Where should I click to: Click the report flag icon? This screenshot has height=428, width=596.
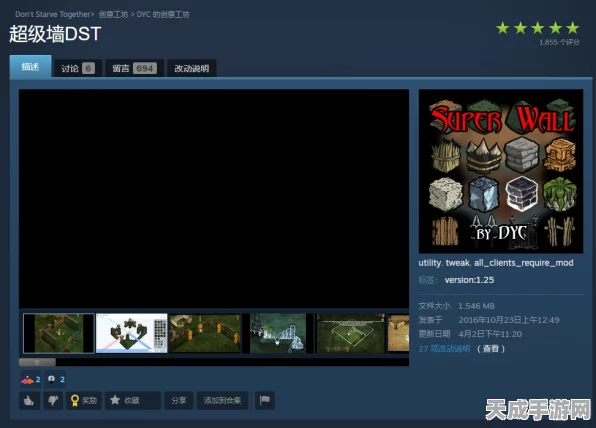pyautogui.click(x=265, y=400)
